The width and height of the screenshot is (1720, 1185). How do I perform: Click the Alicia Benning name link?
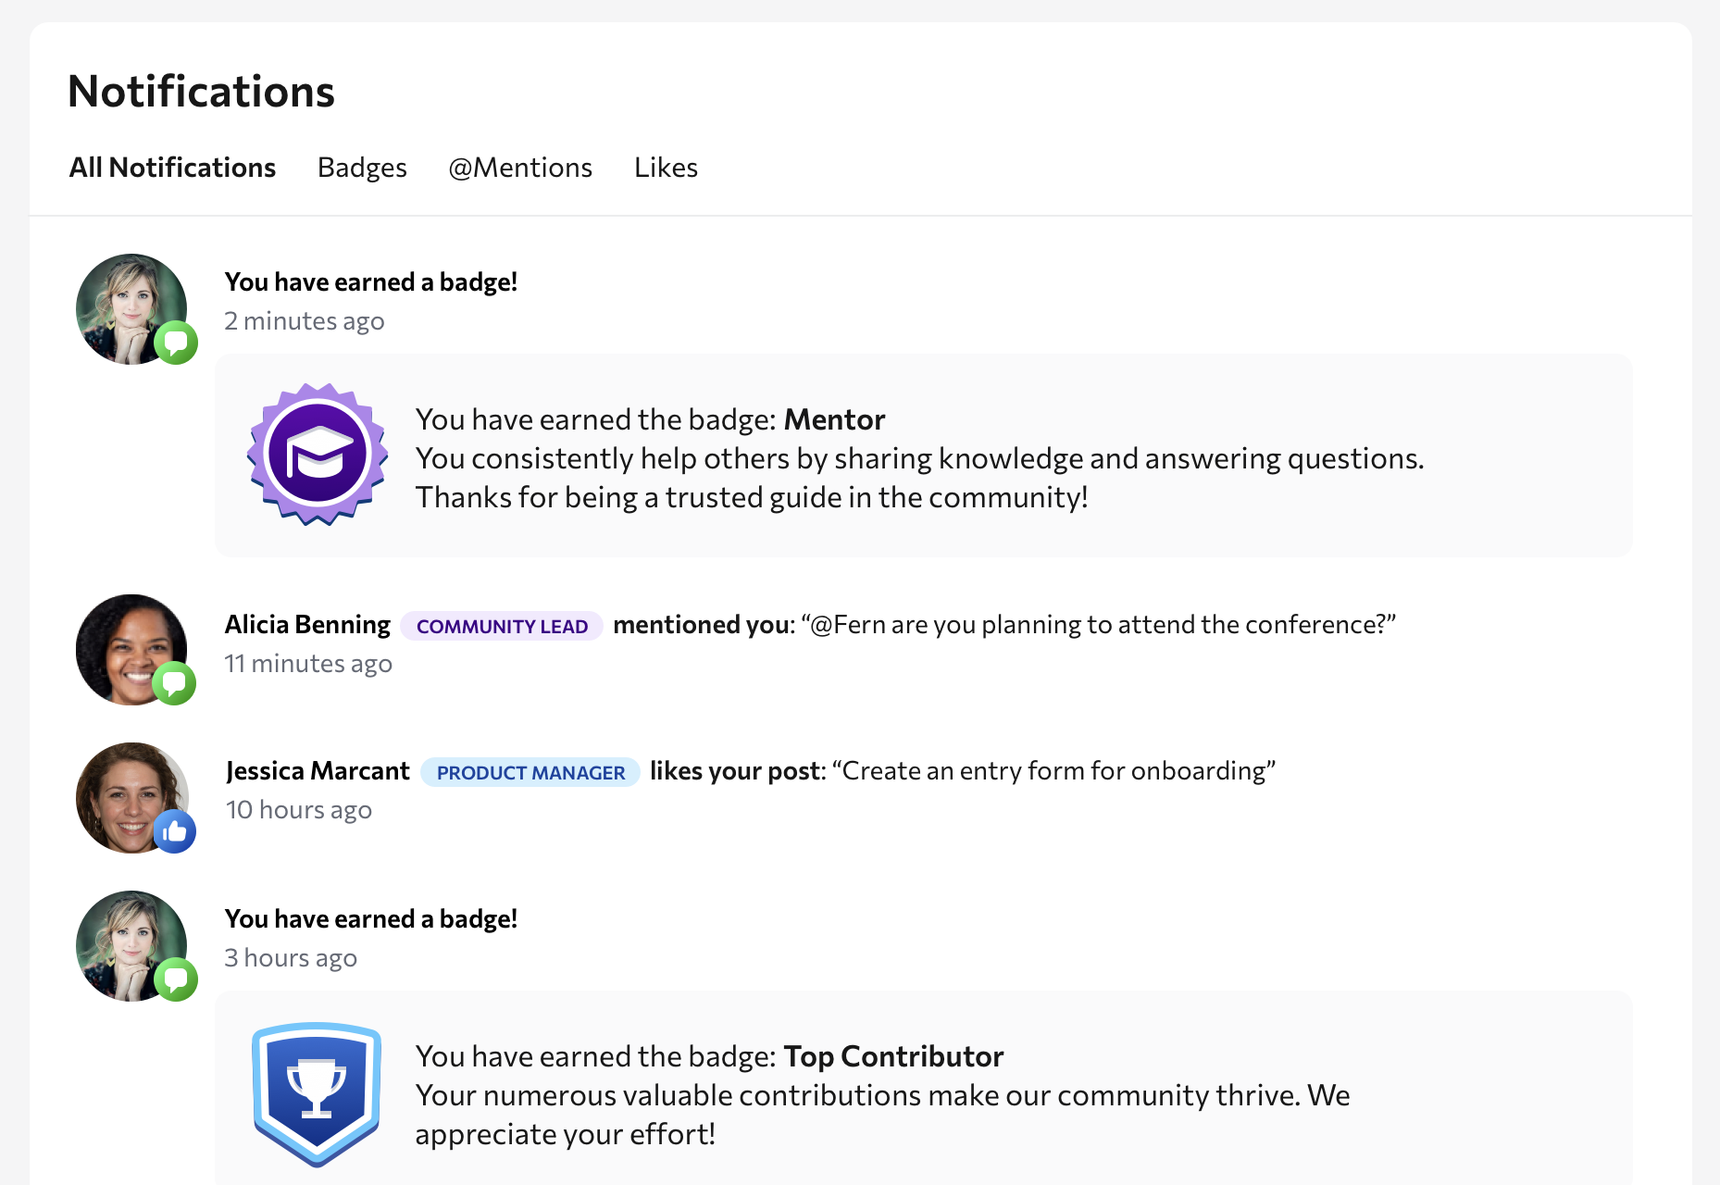[307, 625]
